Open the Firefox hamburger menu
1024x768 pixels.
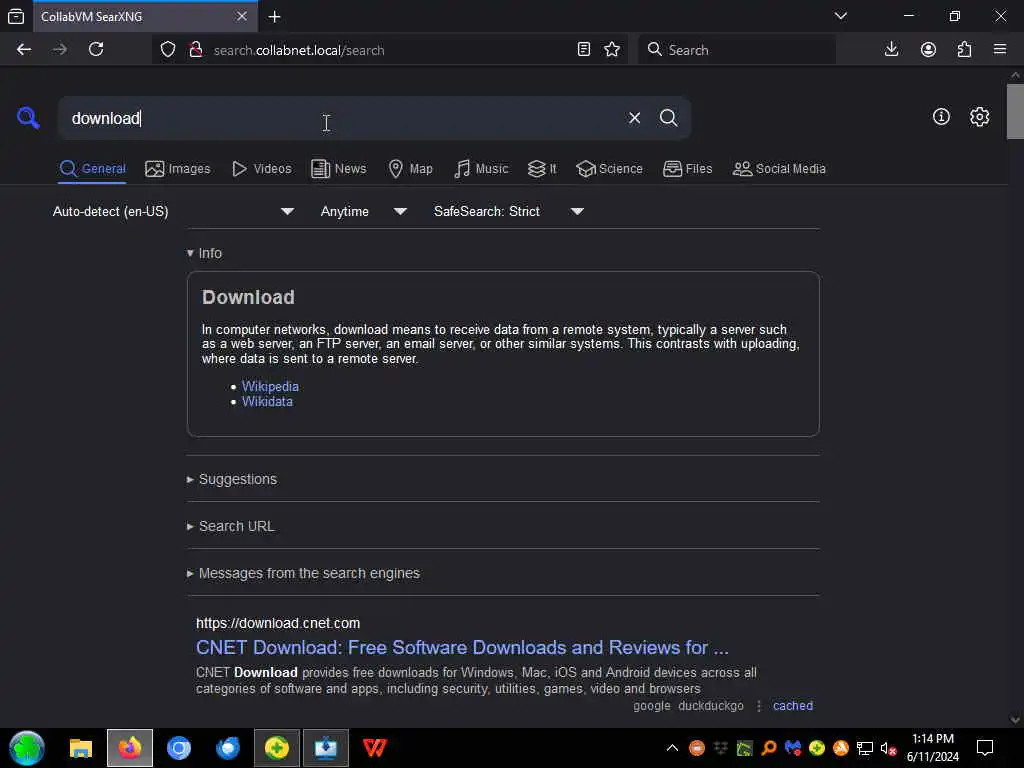coord(1000,50)
